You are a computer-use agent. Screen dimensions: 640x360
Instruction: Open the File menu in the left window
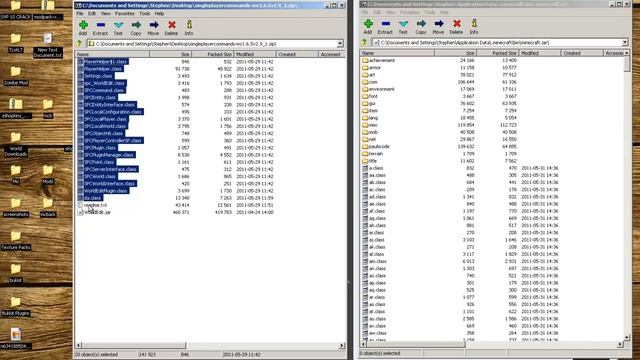(80, 13)
